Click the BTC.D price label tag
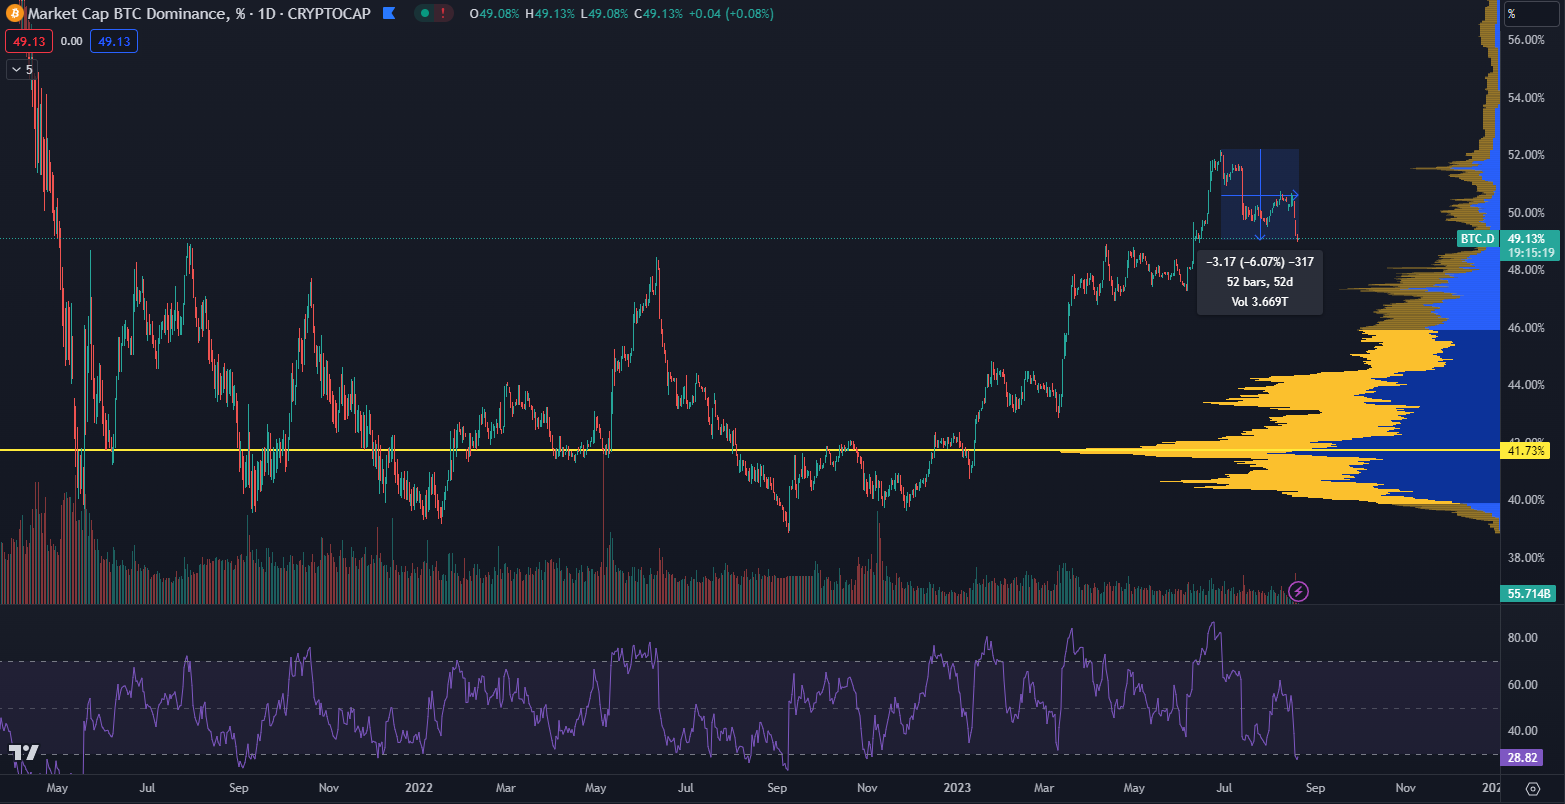1565x804 pixels. (x=1476, y=239)
